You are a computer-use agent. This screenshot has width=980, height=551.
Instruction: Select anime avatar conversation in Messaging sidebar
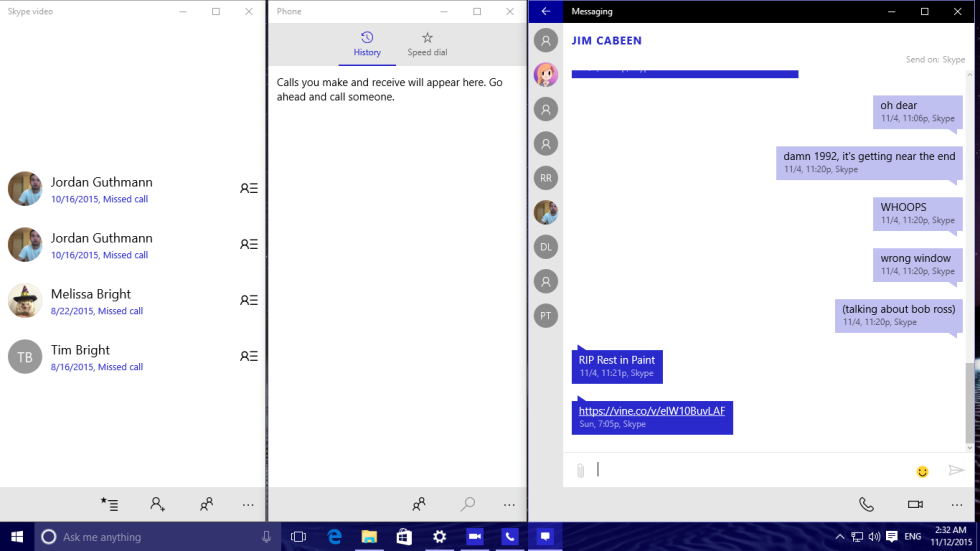point(546,75)
